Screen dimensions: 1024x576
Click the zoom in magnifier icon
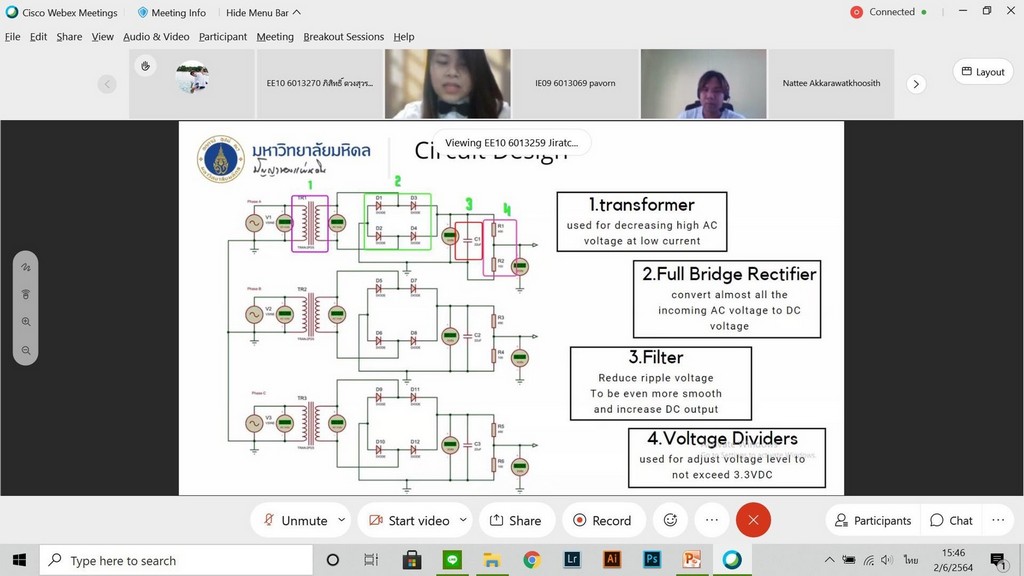[x=26, y=323]
